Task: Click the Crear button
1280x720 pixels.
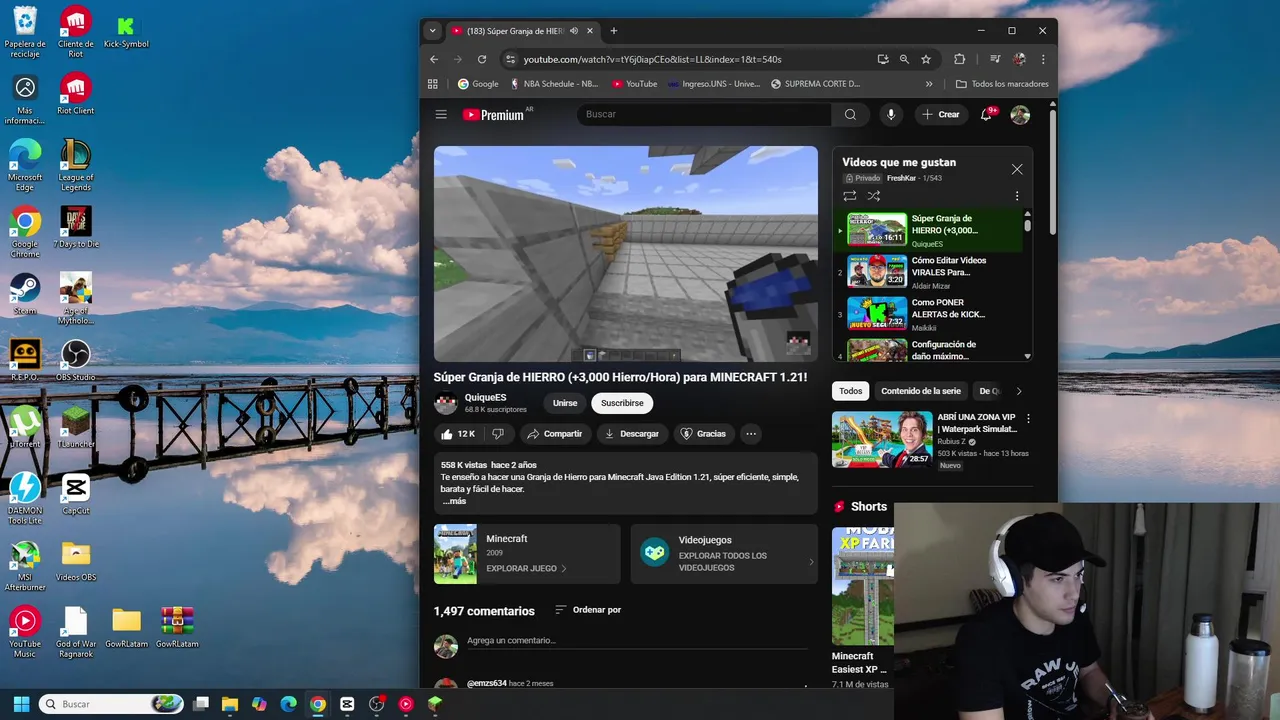Action: 941,114
